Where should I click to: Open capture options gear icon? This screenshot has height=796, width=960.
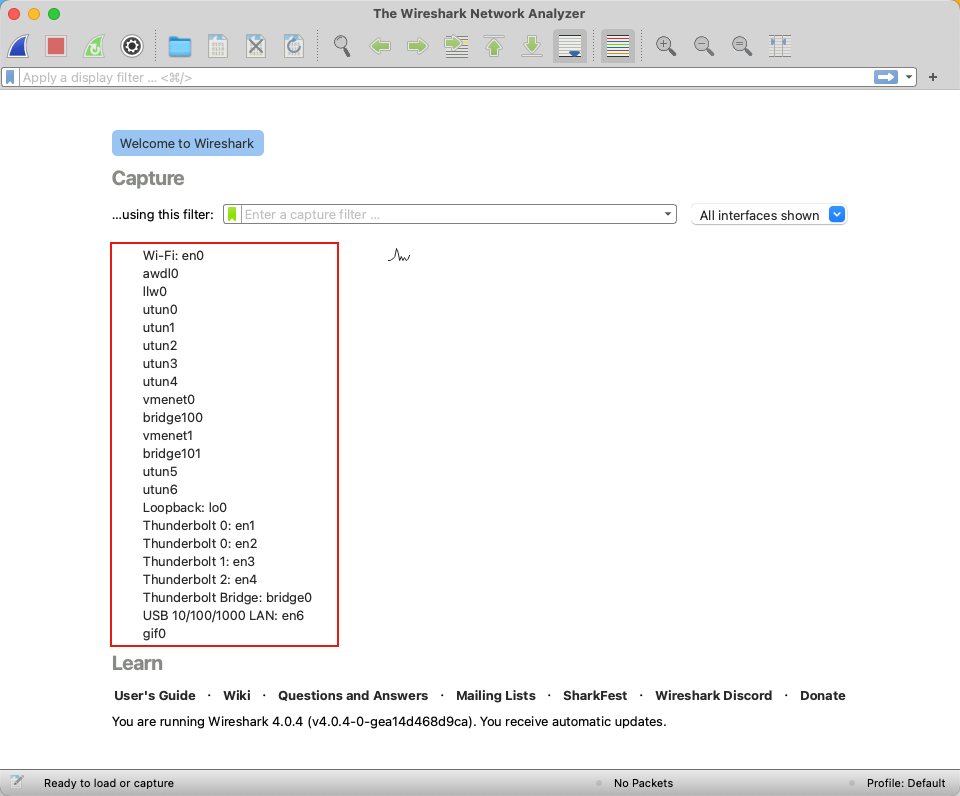(x=132, y=46)
